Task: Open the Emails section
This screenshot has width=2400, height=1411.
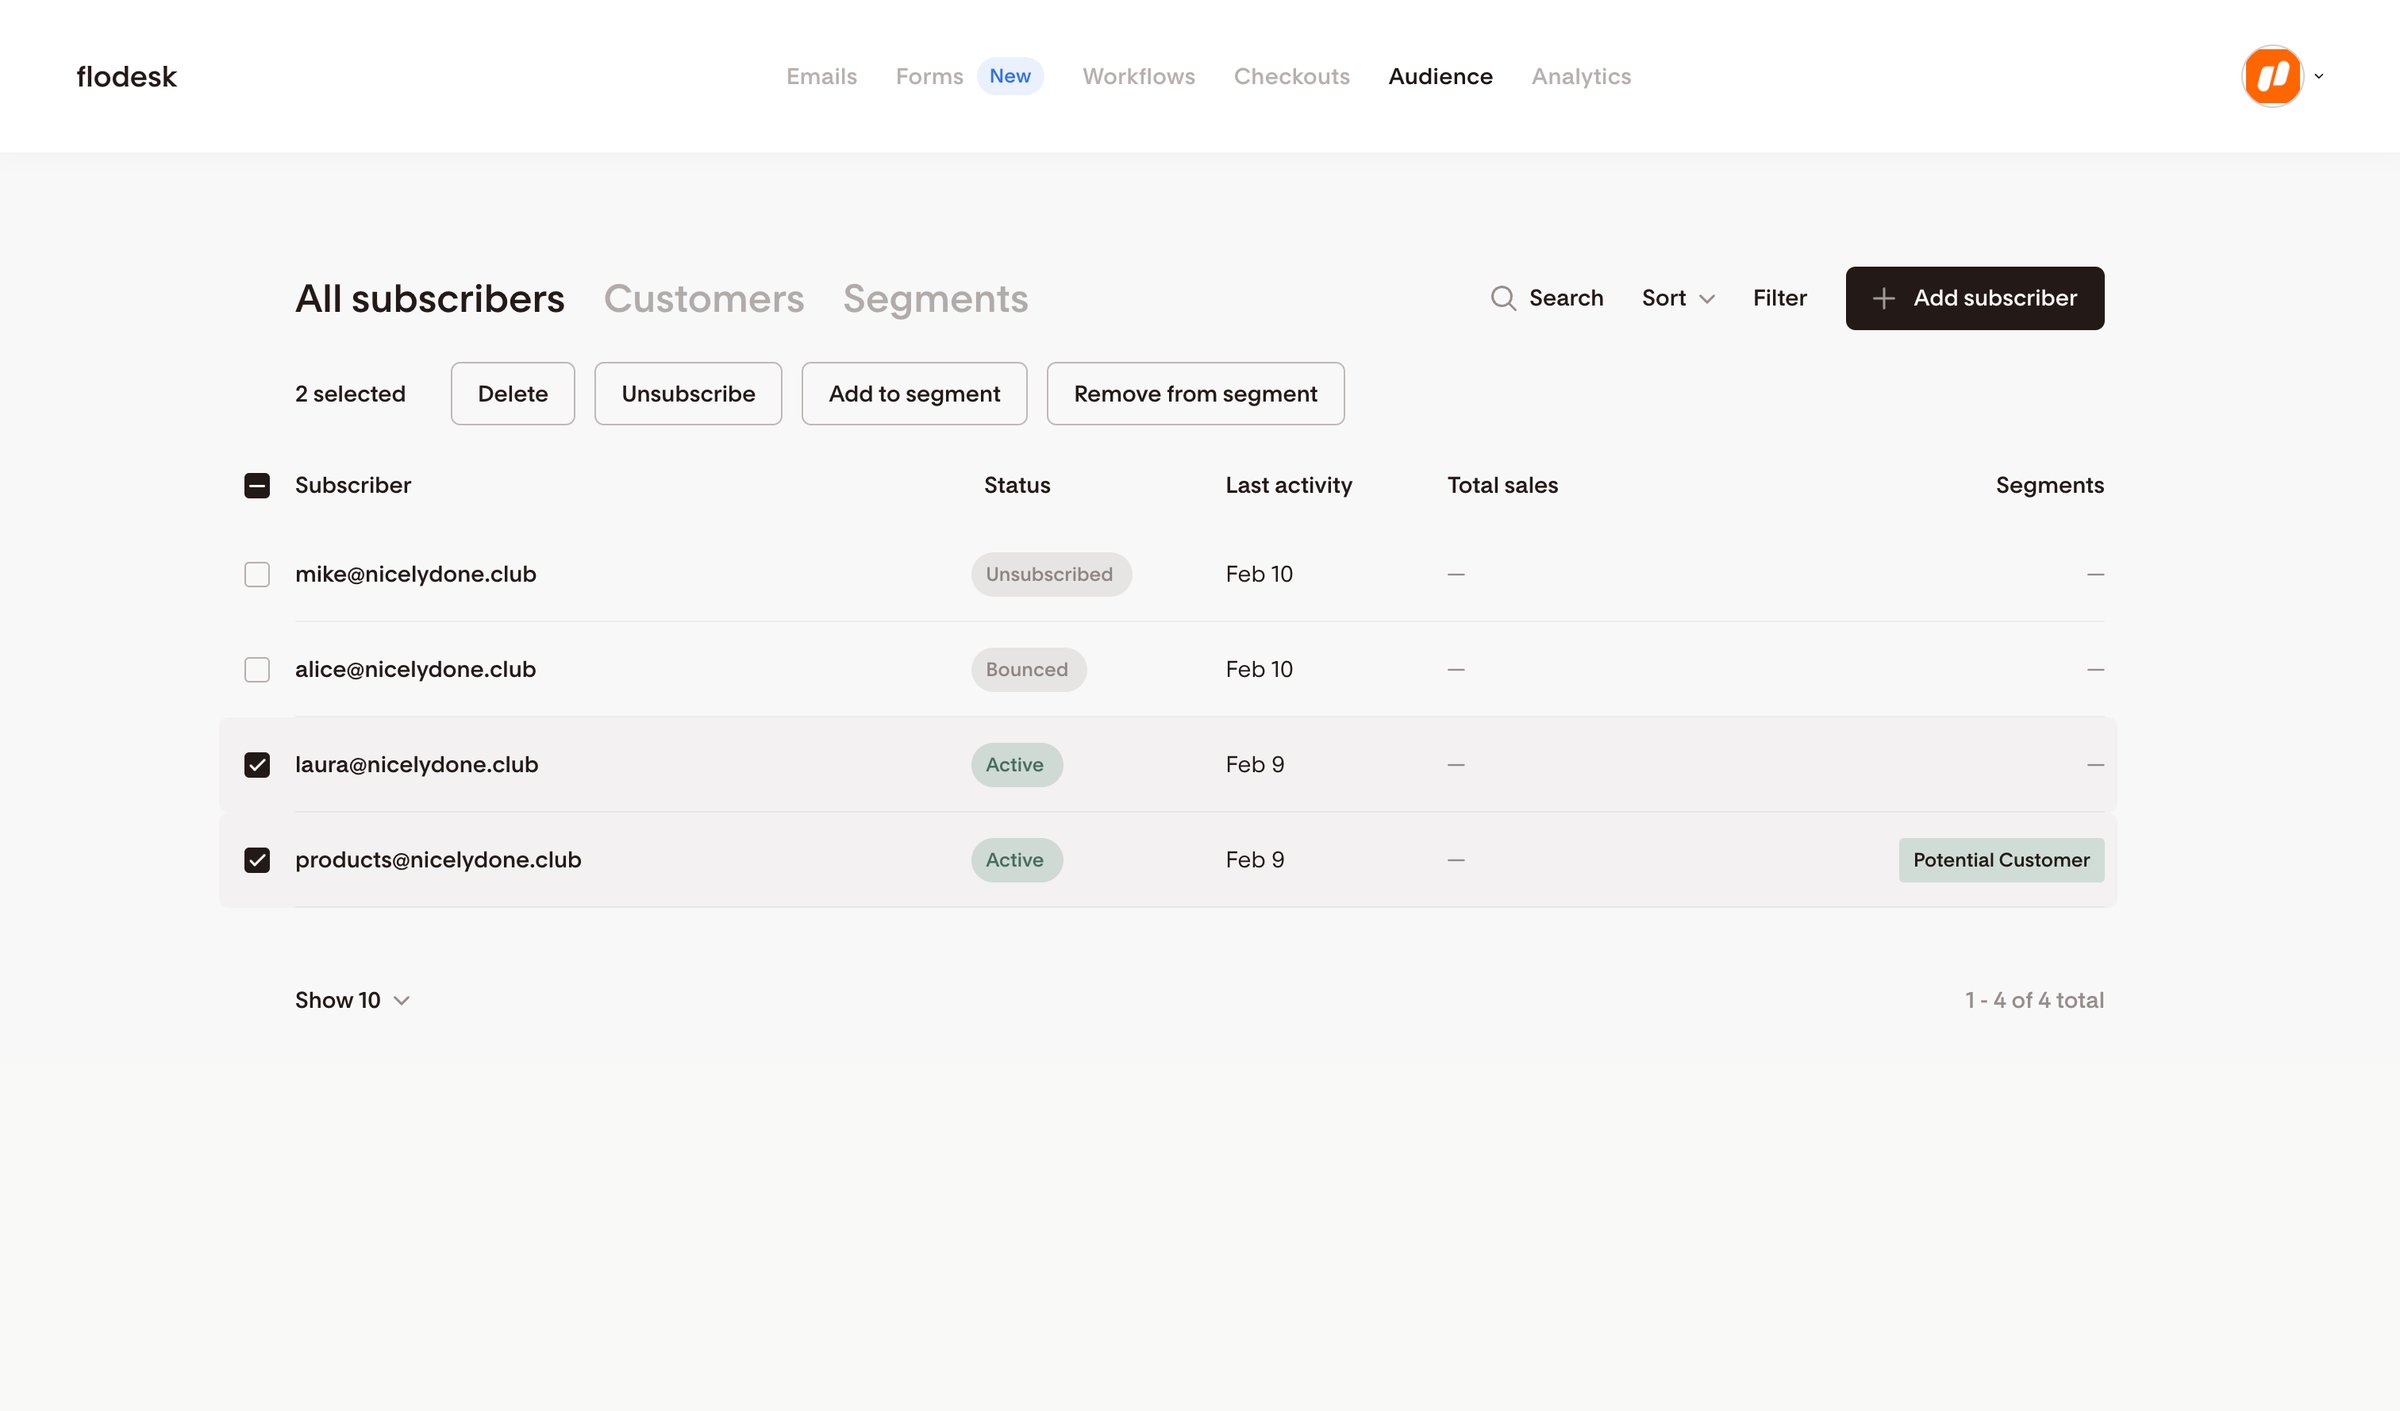Action: pyautogui.click(x=821, y=76)
